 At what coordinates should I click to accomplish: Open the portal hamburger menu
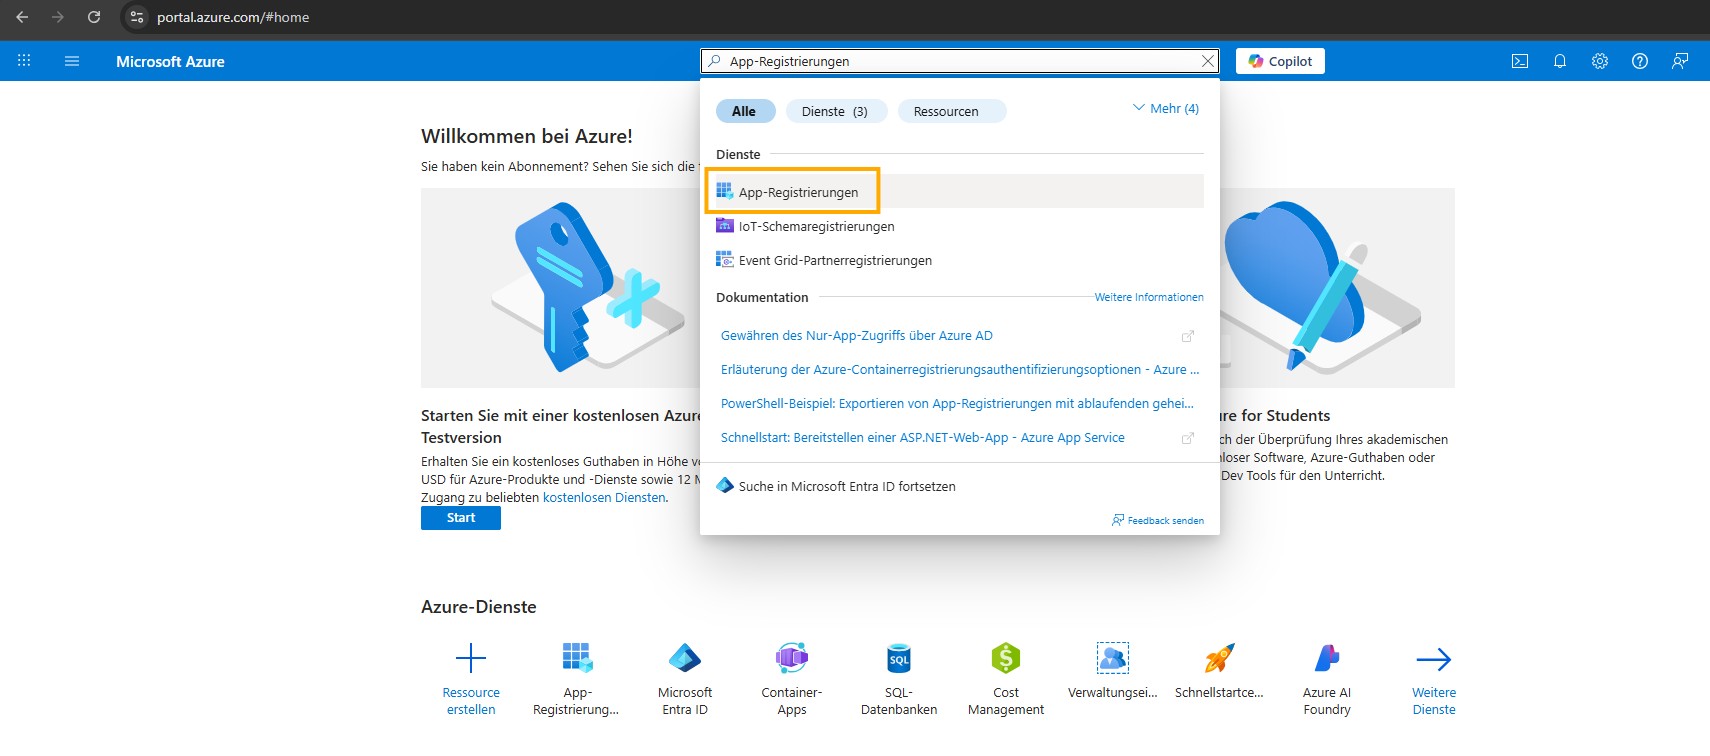72,61
